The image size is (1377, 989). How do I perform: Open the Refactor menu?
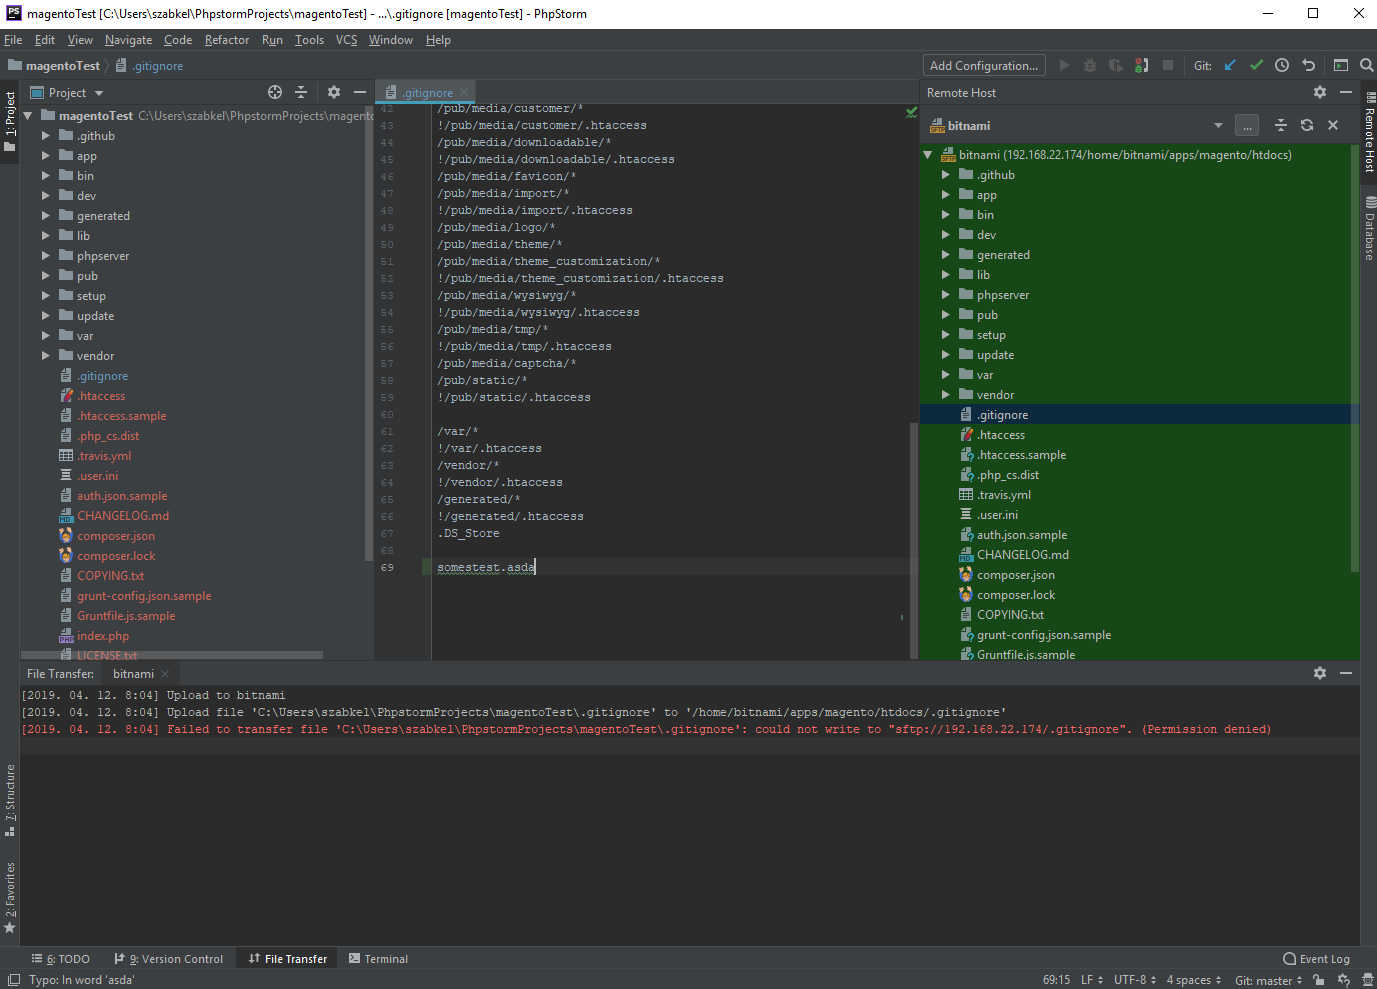pos(227,40)
